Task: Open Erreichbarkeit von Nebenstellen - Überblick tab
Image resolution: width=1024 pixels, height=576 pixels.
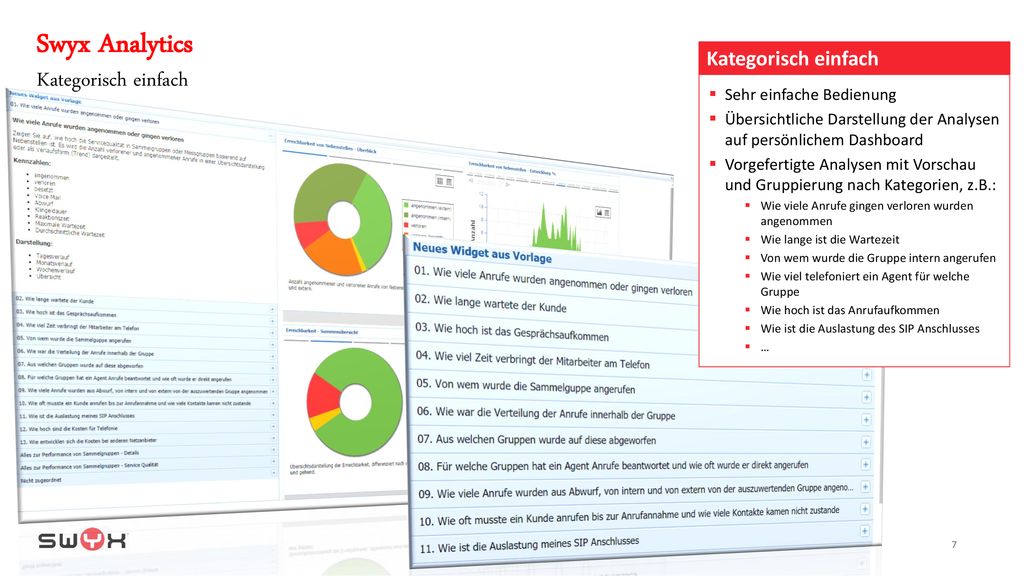Action: point(330,146)
